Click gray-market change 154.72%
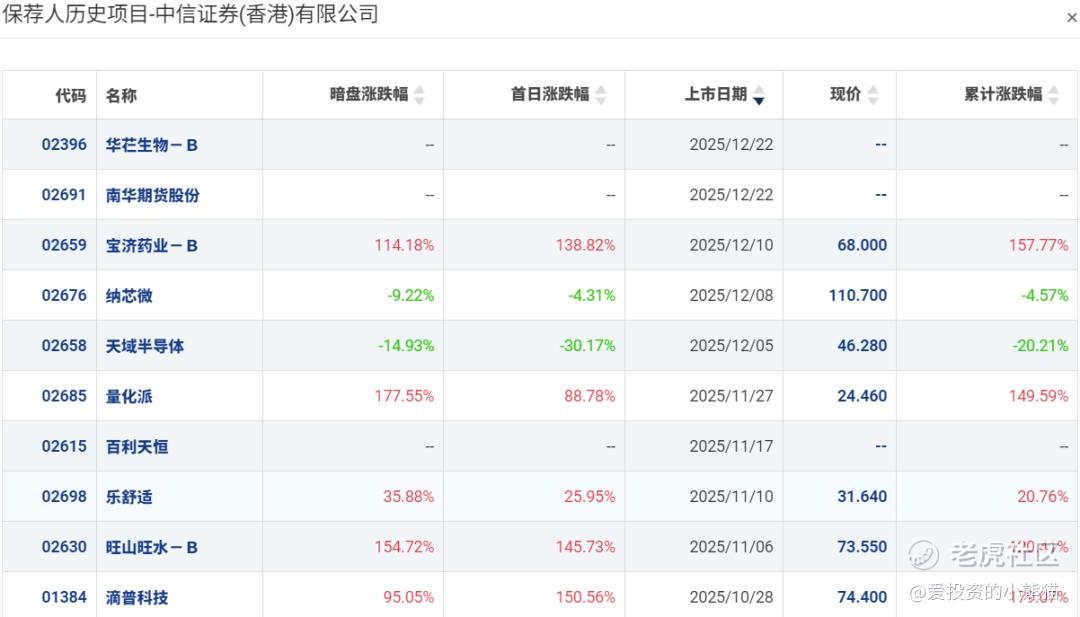 pyautogui.click(x=404, y=547)
